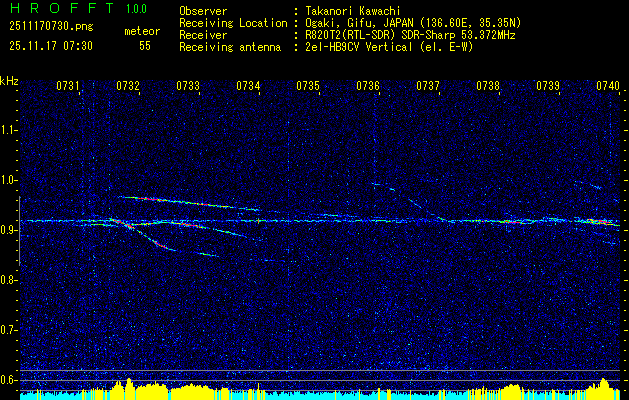This screenshot has width=629, height=400.
Task: Click the 0733 time marker
Action: click(x=188, y=86)
